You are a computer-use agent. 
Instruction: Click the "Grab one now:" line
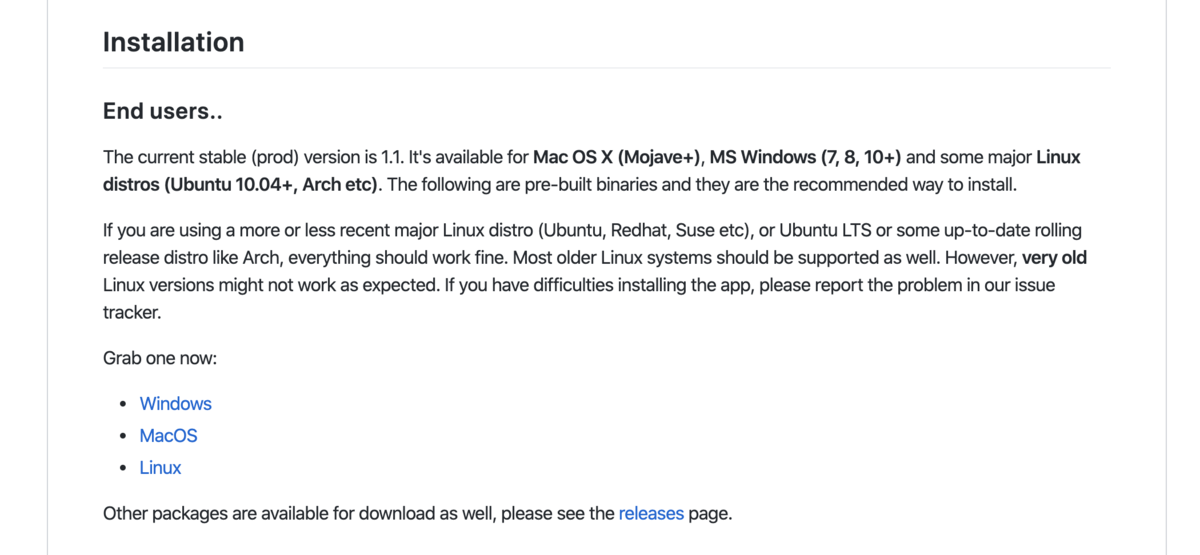click(x=160, y=358)
